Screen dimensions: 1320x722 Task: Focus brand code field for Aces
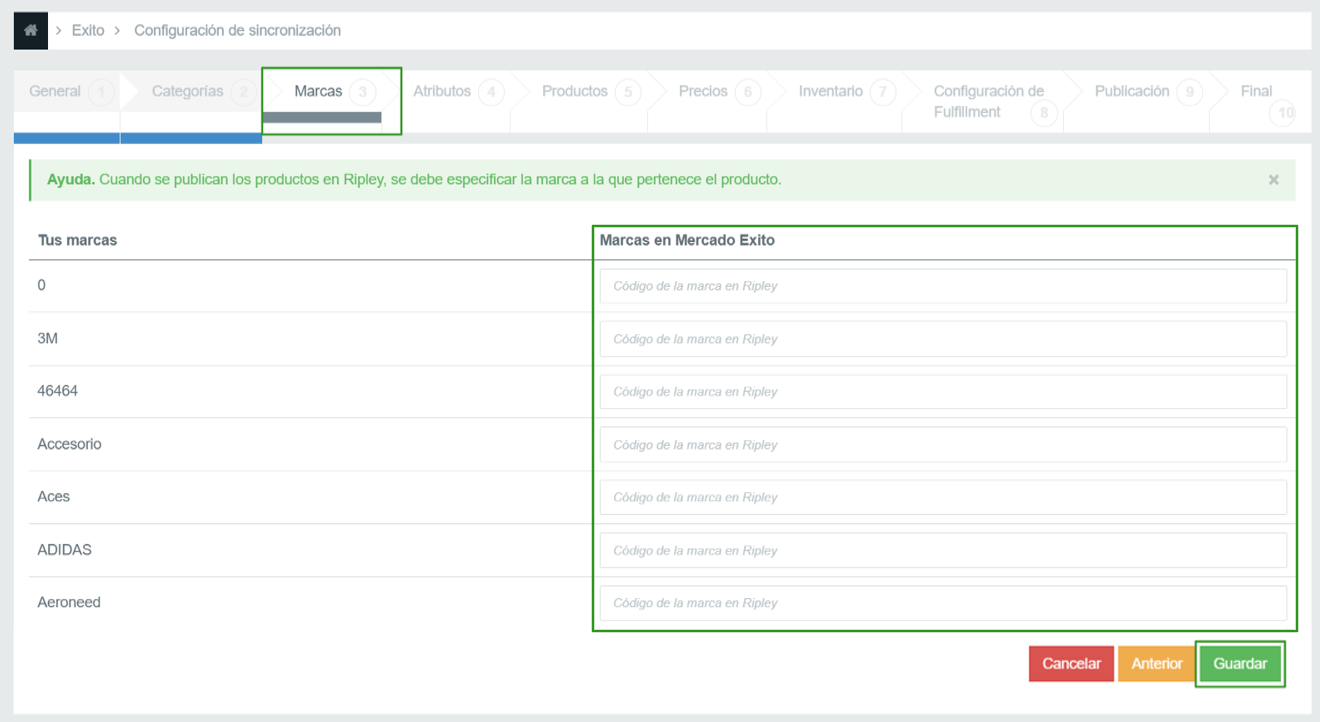pos(943,497)
